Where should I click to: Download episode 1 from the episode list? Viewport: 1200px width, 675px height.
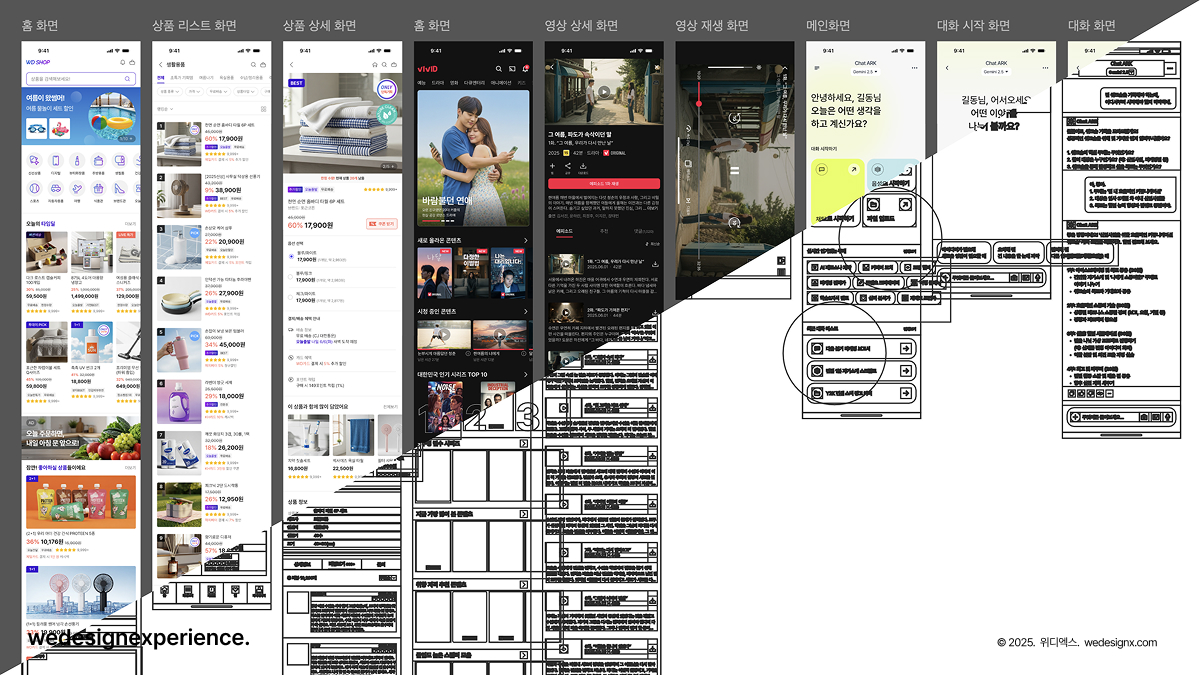pyautogui.click(x=655, y=264)
